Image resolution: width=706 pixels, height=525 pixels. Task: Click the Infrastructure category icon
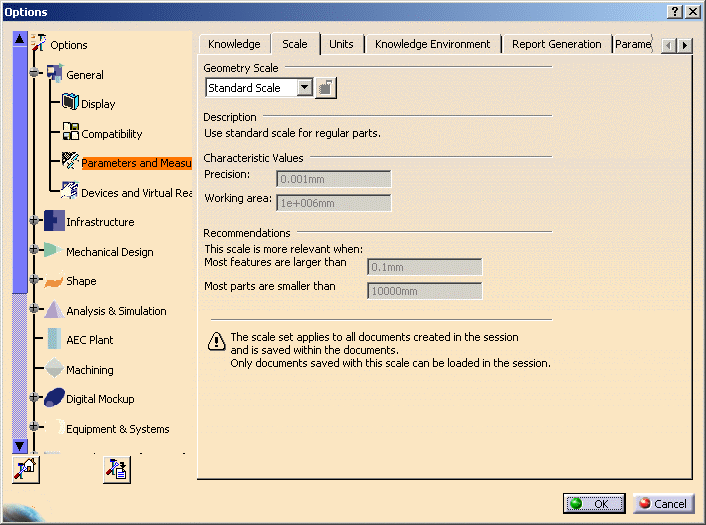(54, 222)
